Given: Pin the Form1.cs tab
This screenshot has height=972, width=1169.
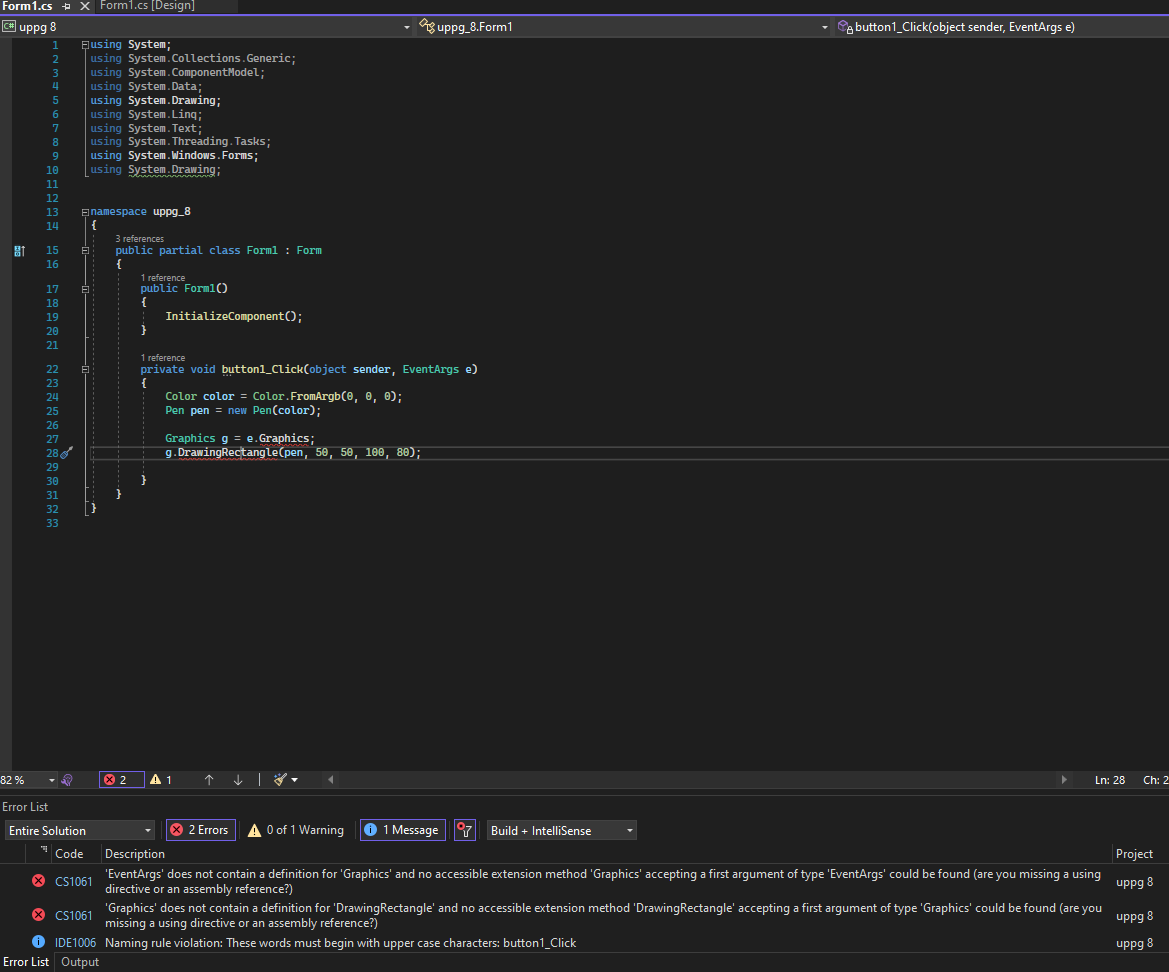Looking at the screenshot, I should pos(66,6).
